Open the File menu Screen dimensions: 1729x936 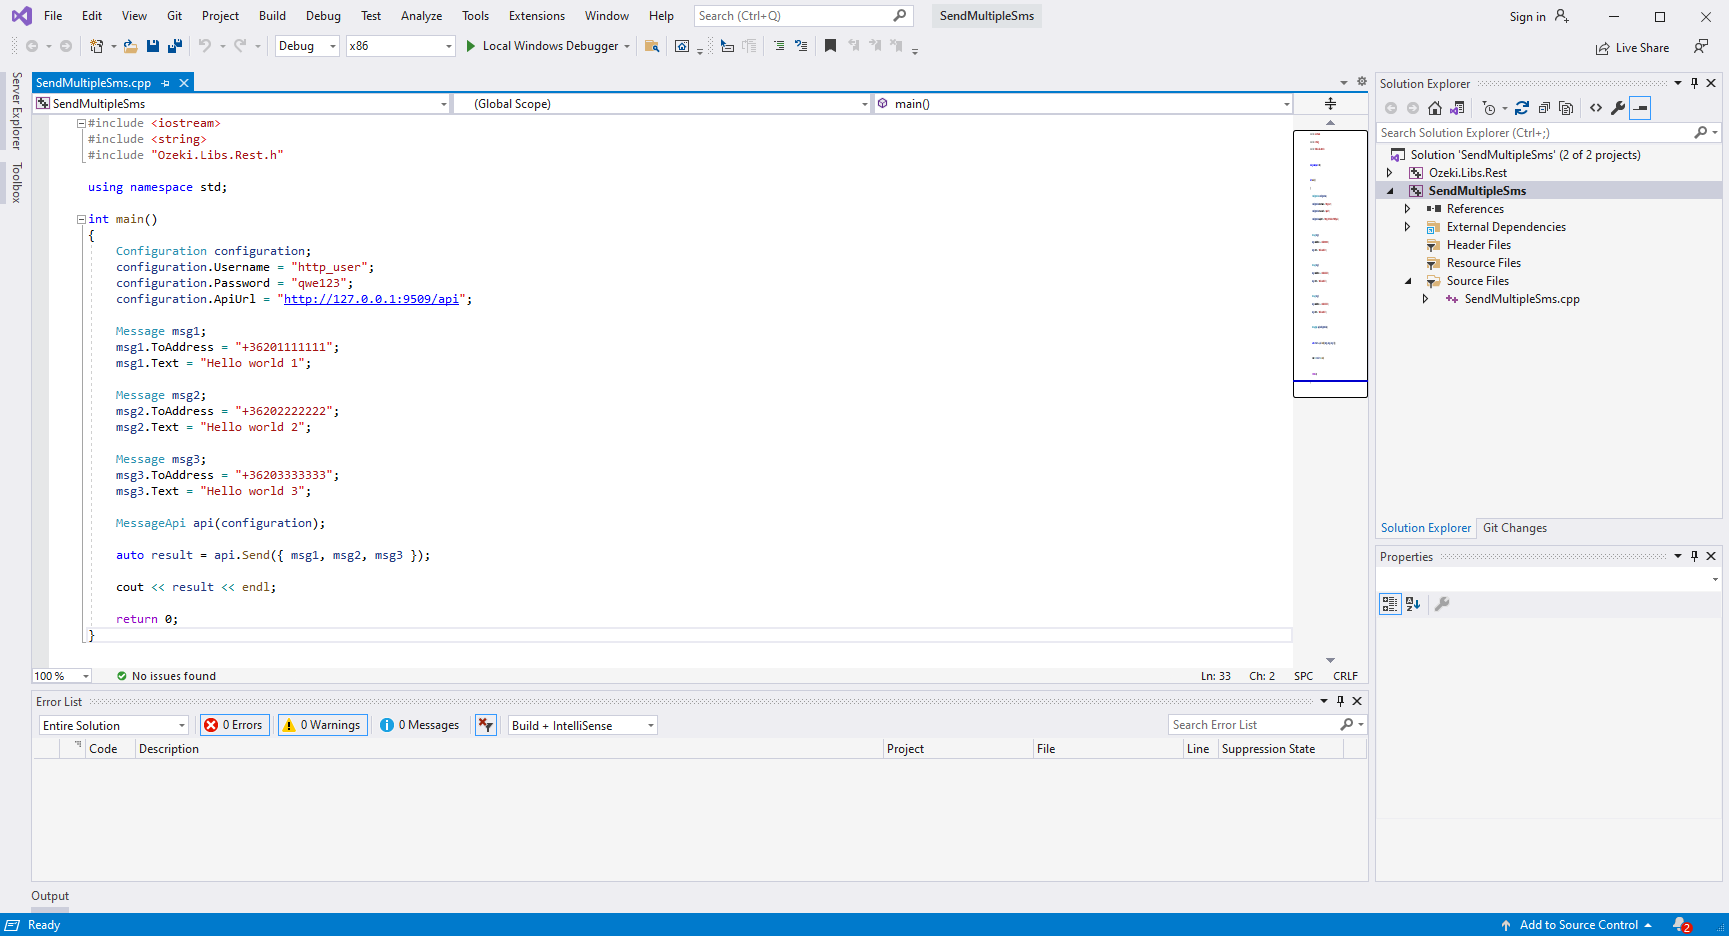tap(53, 16)
